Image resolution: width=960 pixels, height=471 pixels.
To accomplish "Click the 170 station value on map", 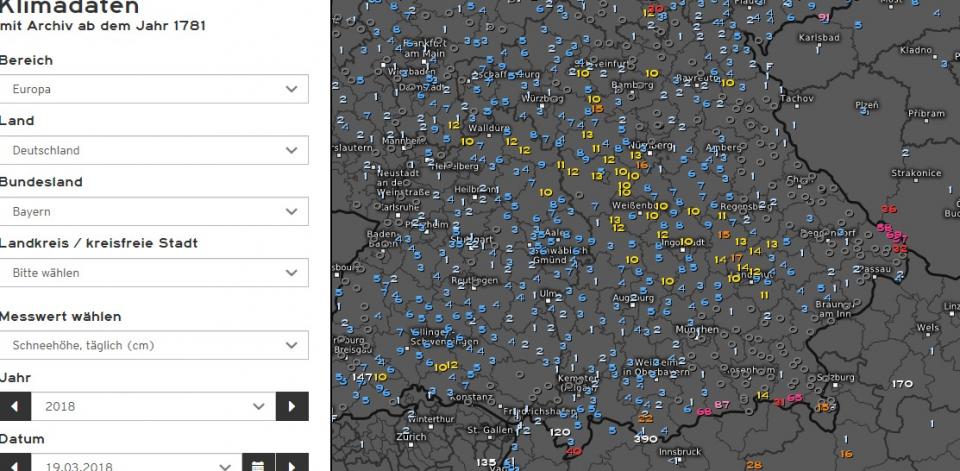I will point(902,384).
